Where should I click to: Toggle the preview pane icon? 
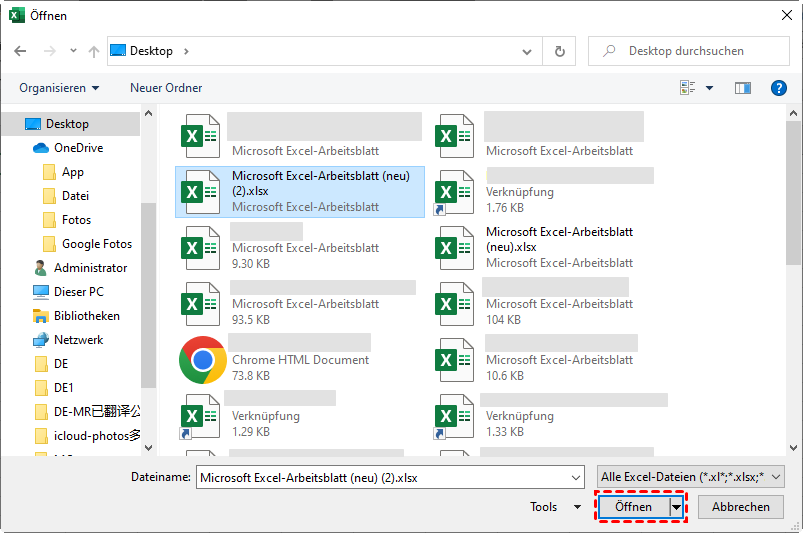[x=742, y=88]
